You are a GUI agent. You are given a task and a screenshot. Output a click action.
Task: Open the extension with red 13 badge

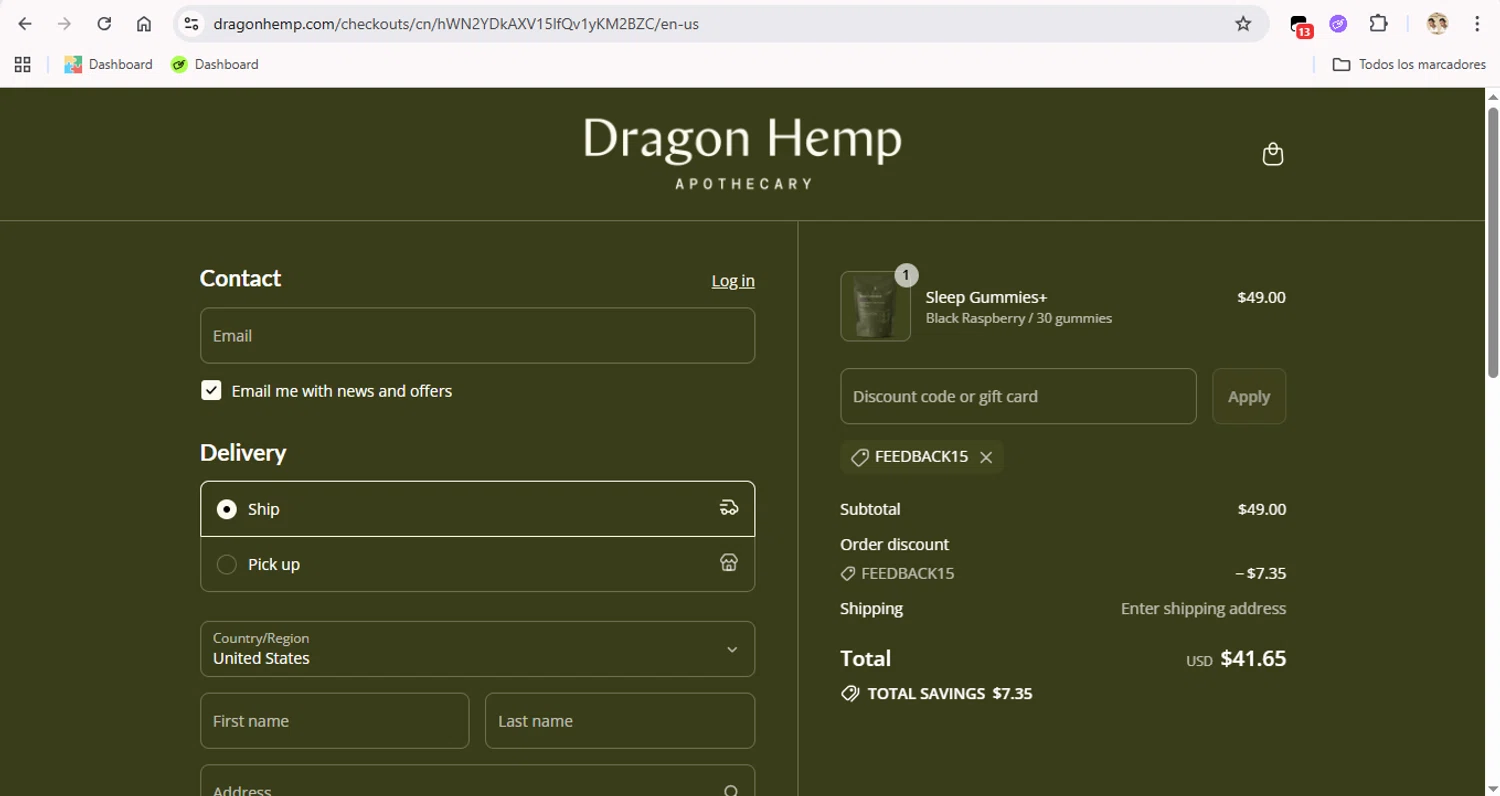1300,25
